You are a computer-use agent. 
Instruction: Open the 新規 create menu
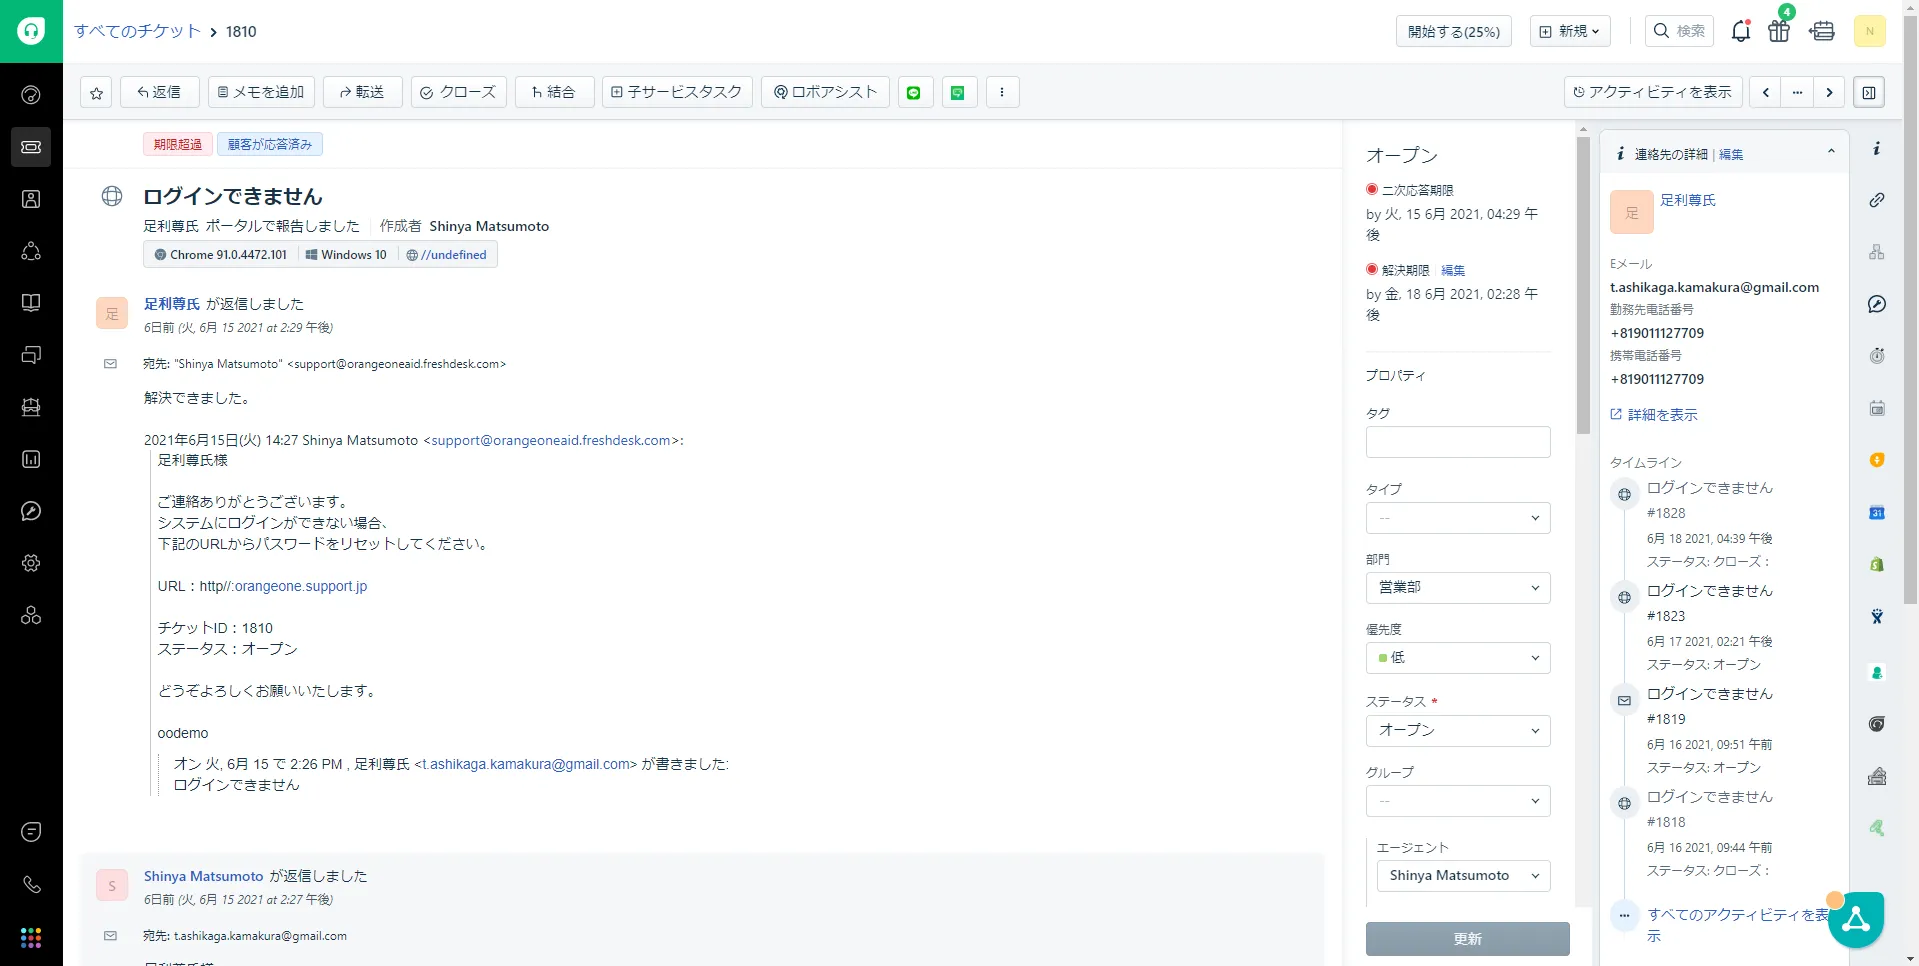click(x=1569, y=31)
